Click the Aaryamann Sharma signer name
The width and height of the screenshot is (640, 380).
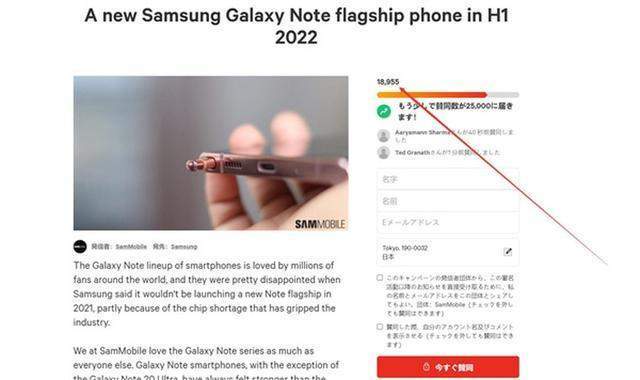coord(422,132)
